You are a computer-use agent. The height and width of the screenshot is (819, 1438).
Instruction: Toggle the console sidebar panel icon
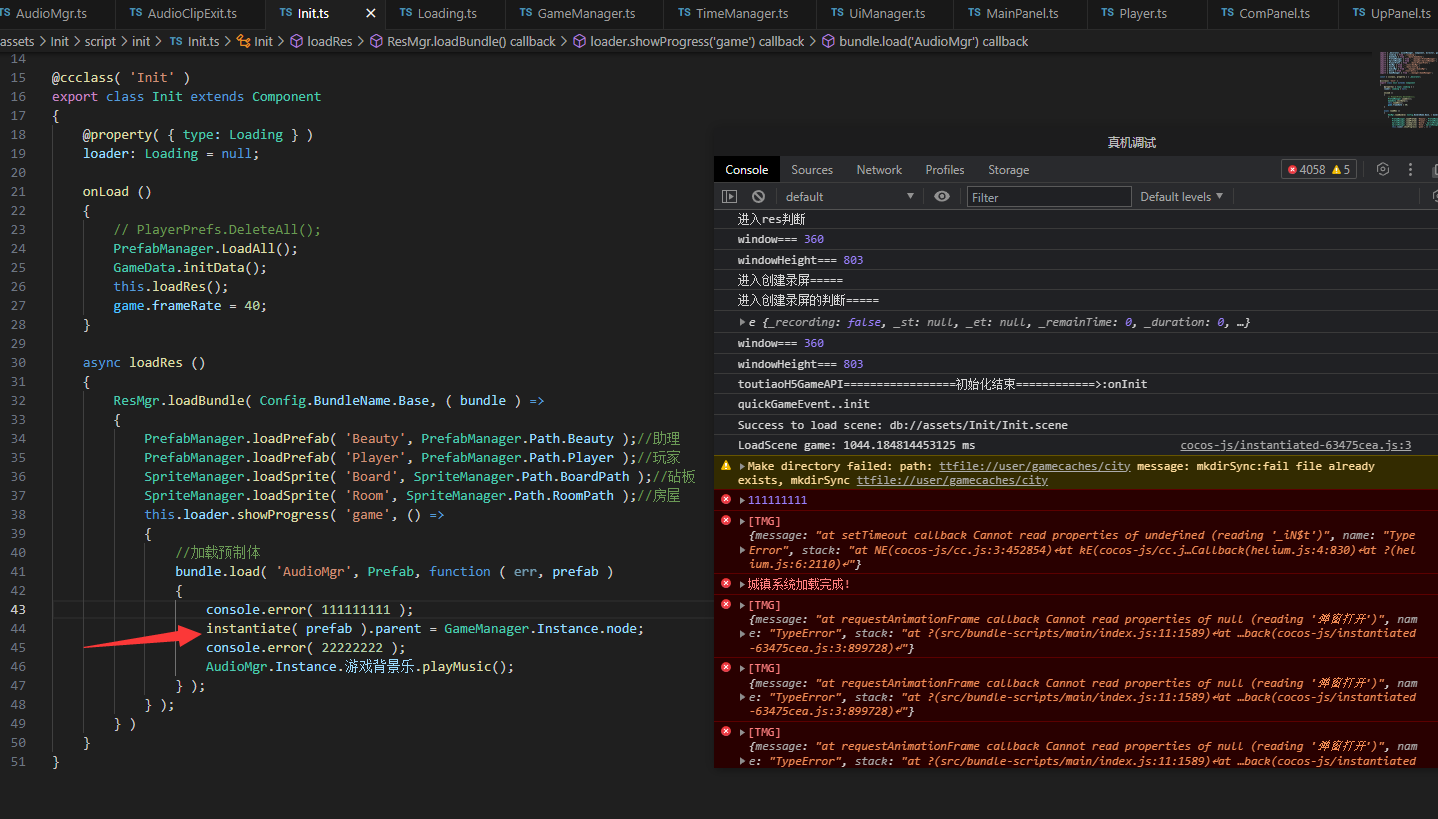click(x=730, y=197)
